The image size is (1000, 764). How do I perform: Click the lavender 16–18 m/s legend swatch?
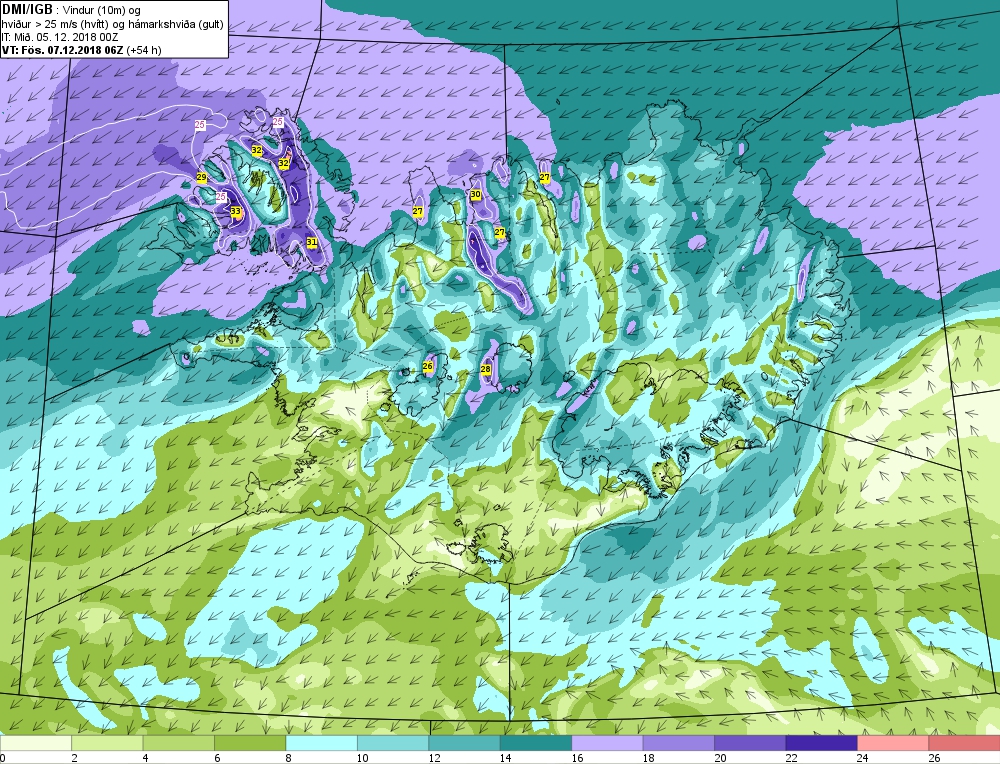pos(607,743)
